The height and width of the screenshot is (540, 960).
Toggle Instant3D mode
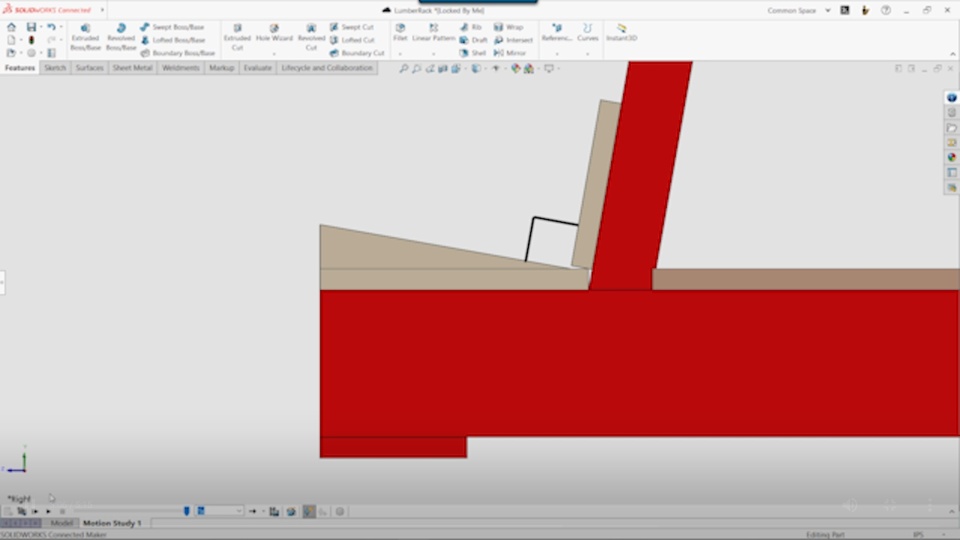pyautogui.click(x=621, y=33)
